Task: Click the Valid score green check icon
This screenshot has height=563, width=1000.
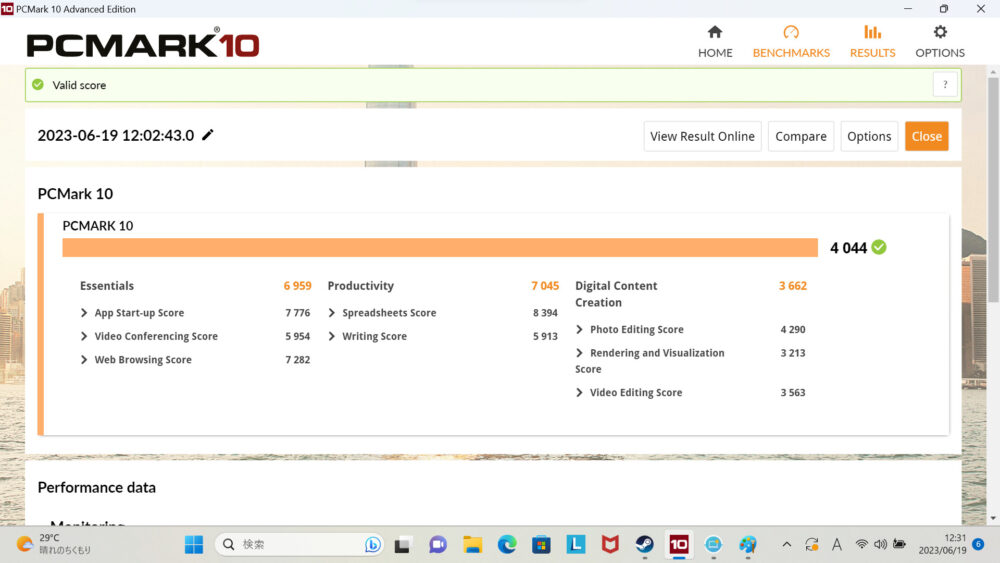Action: 38,85
